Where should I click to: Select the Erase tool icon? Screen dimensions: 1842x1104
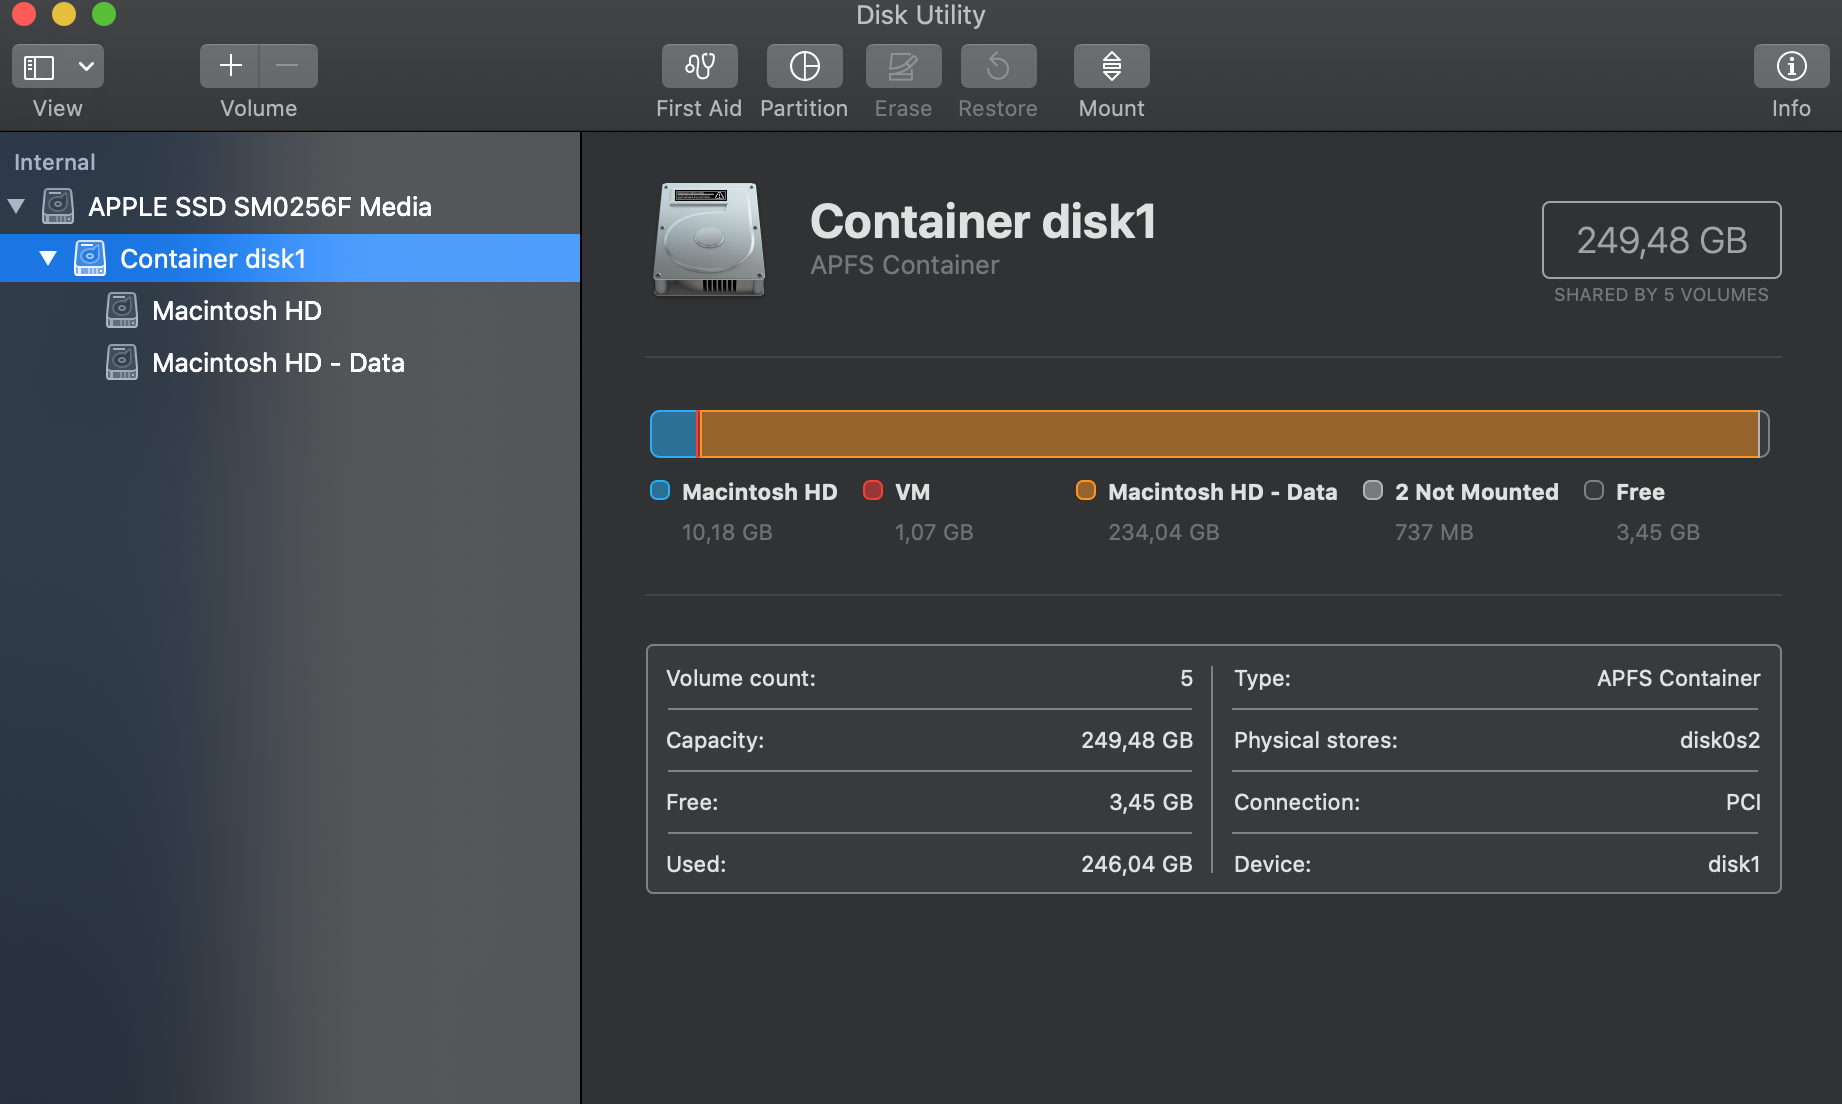pyautogui.click(x=902, y=66)
